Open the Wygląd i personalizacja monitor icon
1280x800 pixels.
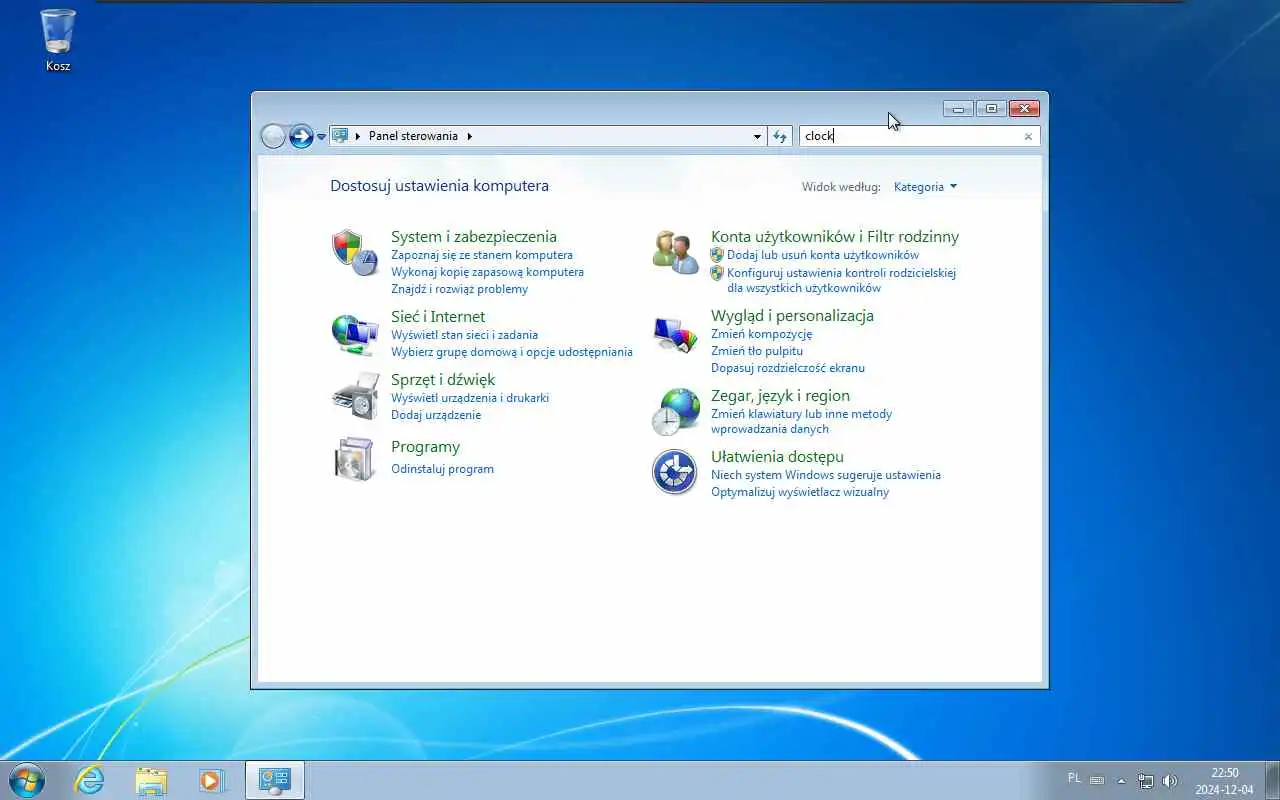pos(675,334)
